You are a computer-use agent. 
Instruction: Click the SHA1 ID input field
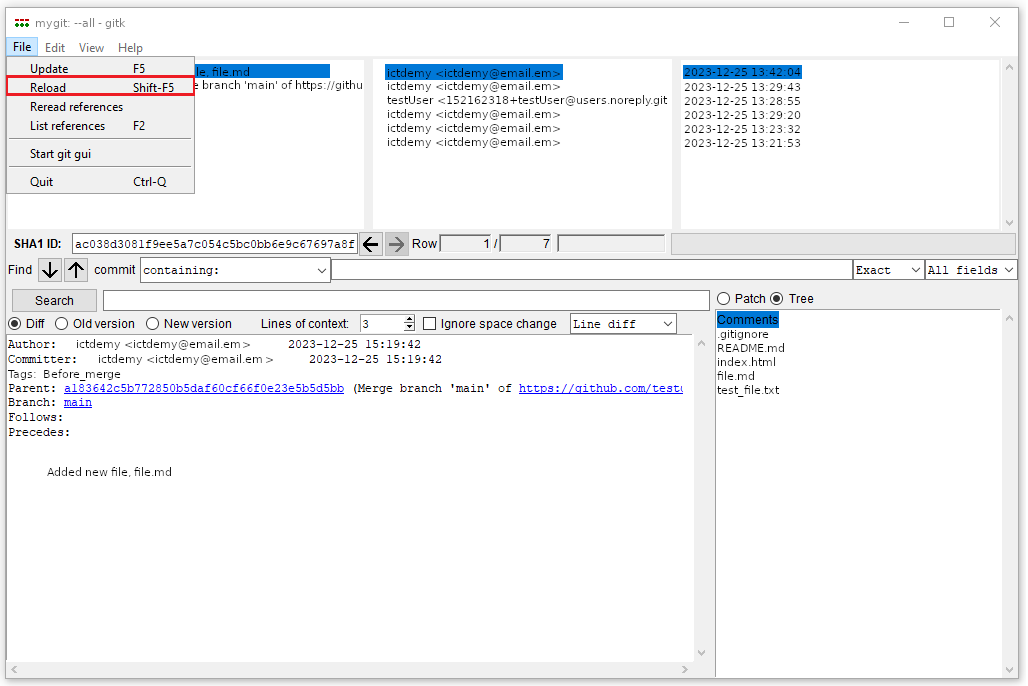pos(214,244)
